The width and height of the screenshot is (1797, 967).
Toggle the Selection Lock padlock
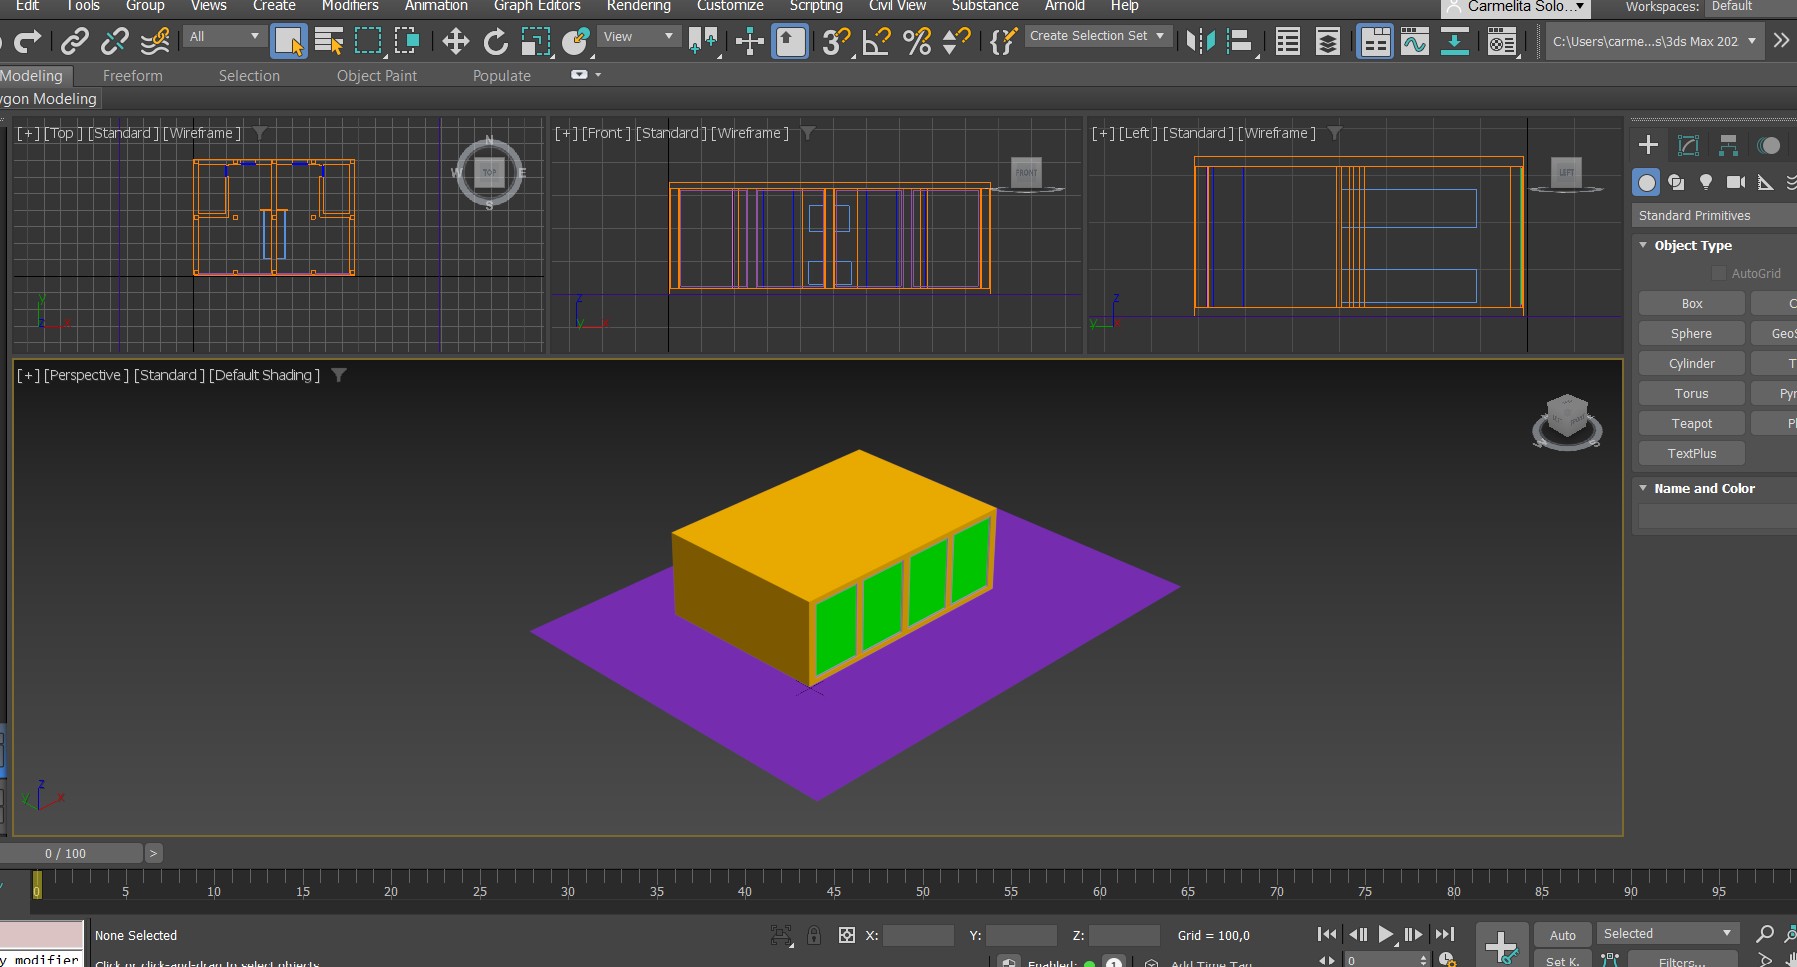click(x=814, y=935)
